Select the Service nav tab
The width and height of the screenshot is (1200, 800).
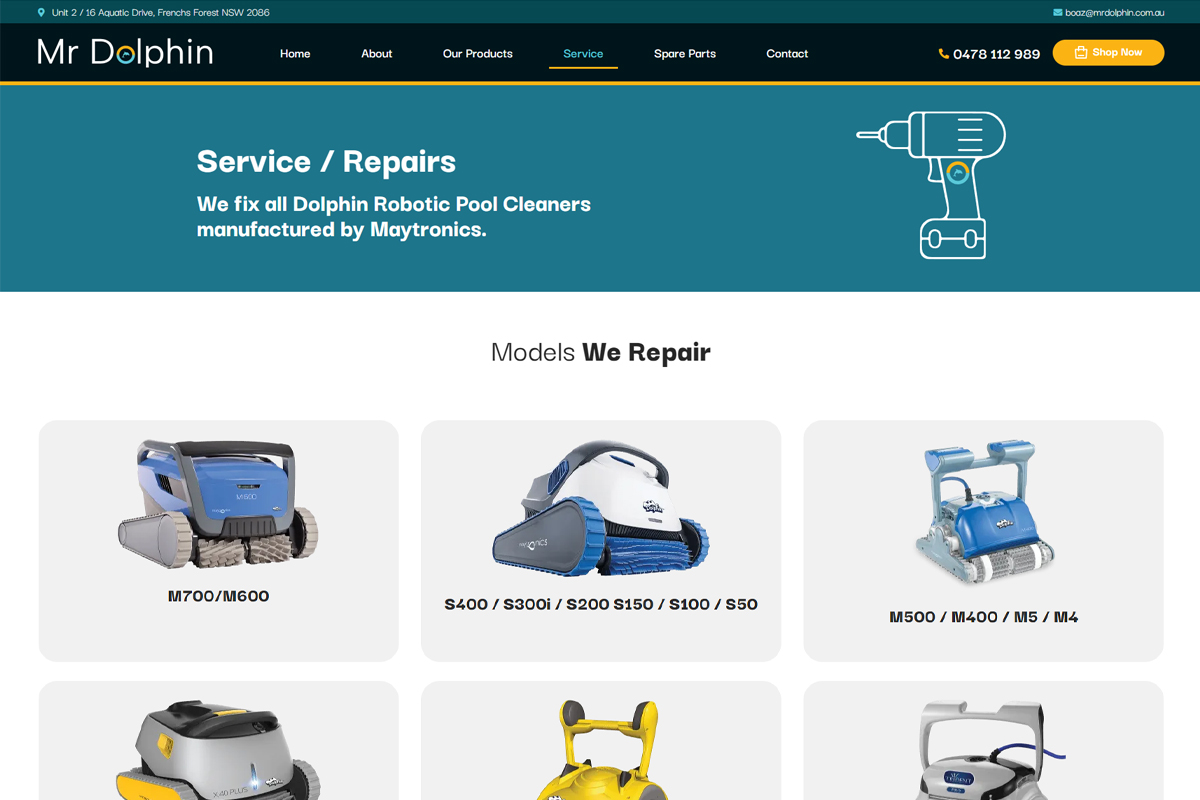click(x=583, y=54)
